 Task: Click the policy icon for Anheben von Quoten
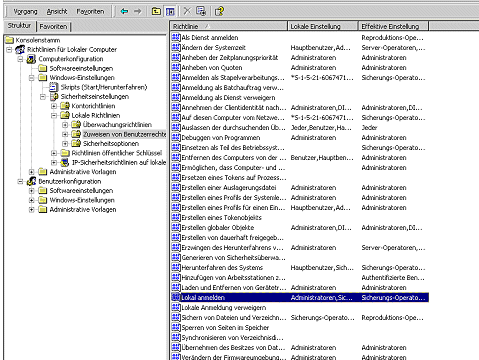pyautogui.click(x=176, y=67)
